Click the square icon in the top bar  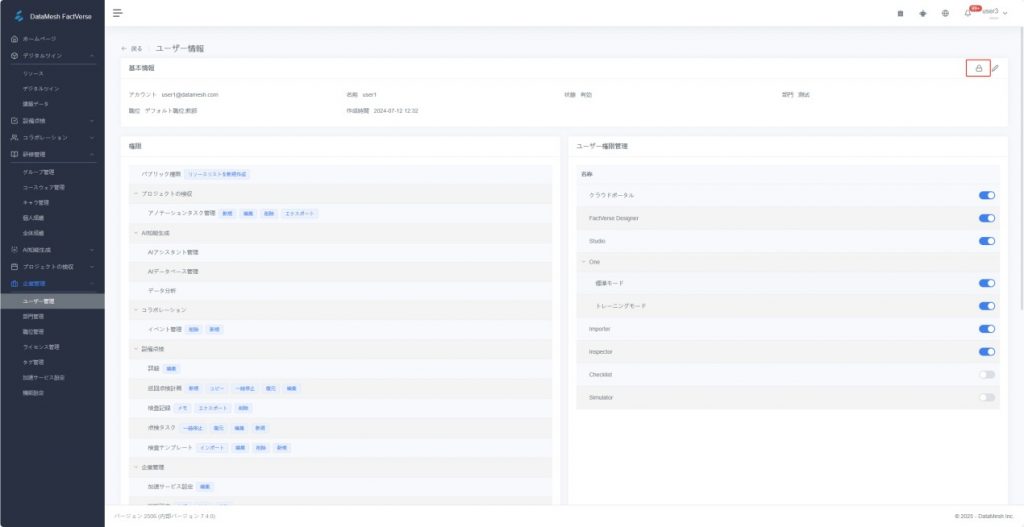pyautogui.click(x=900, y=14)
